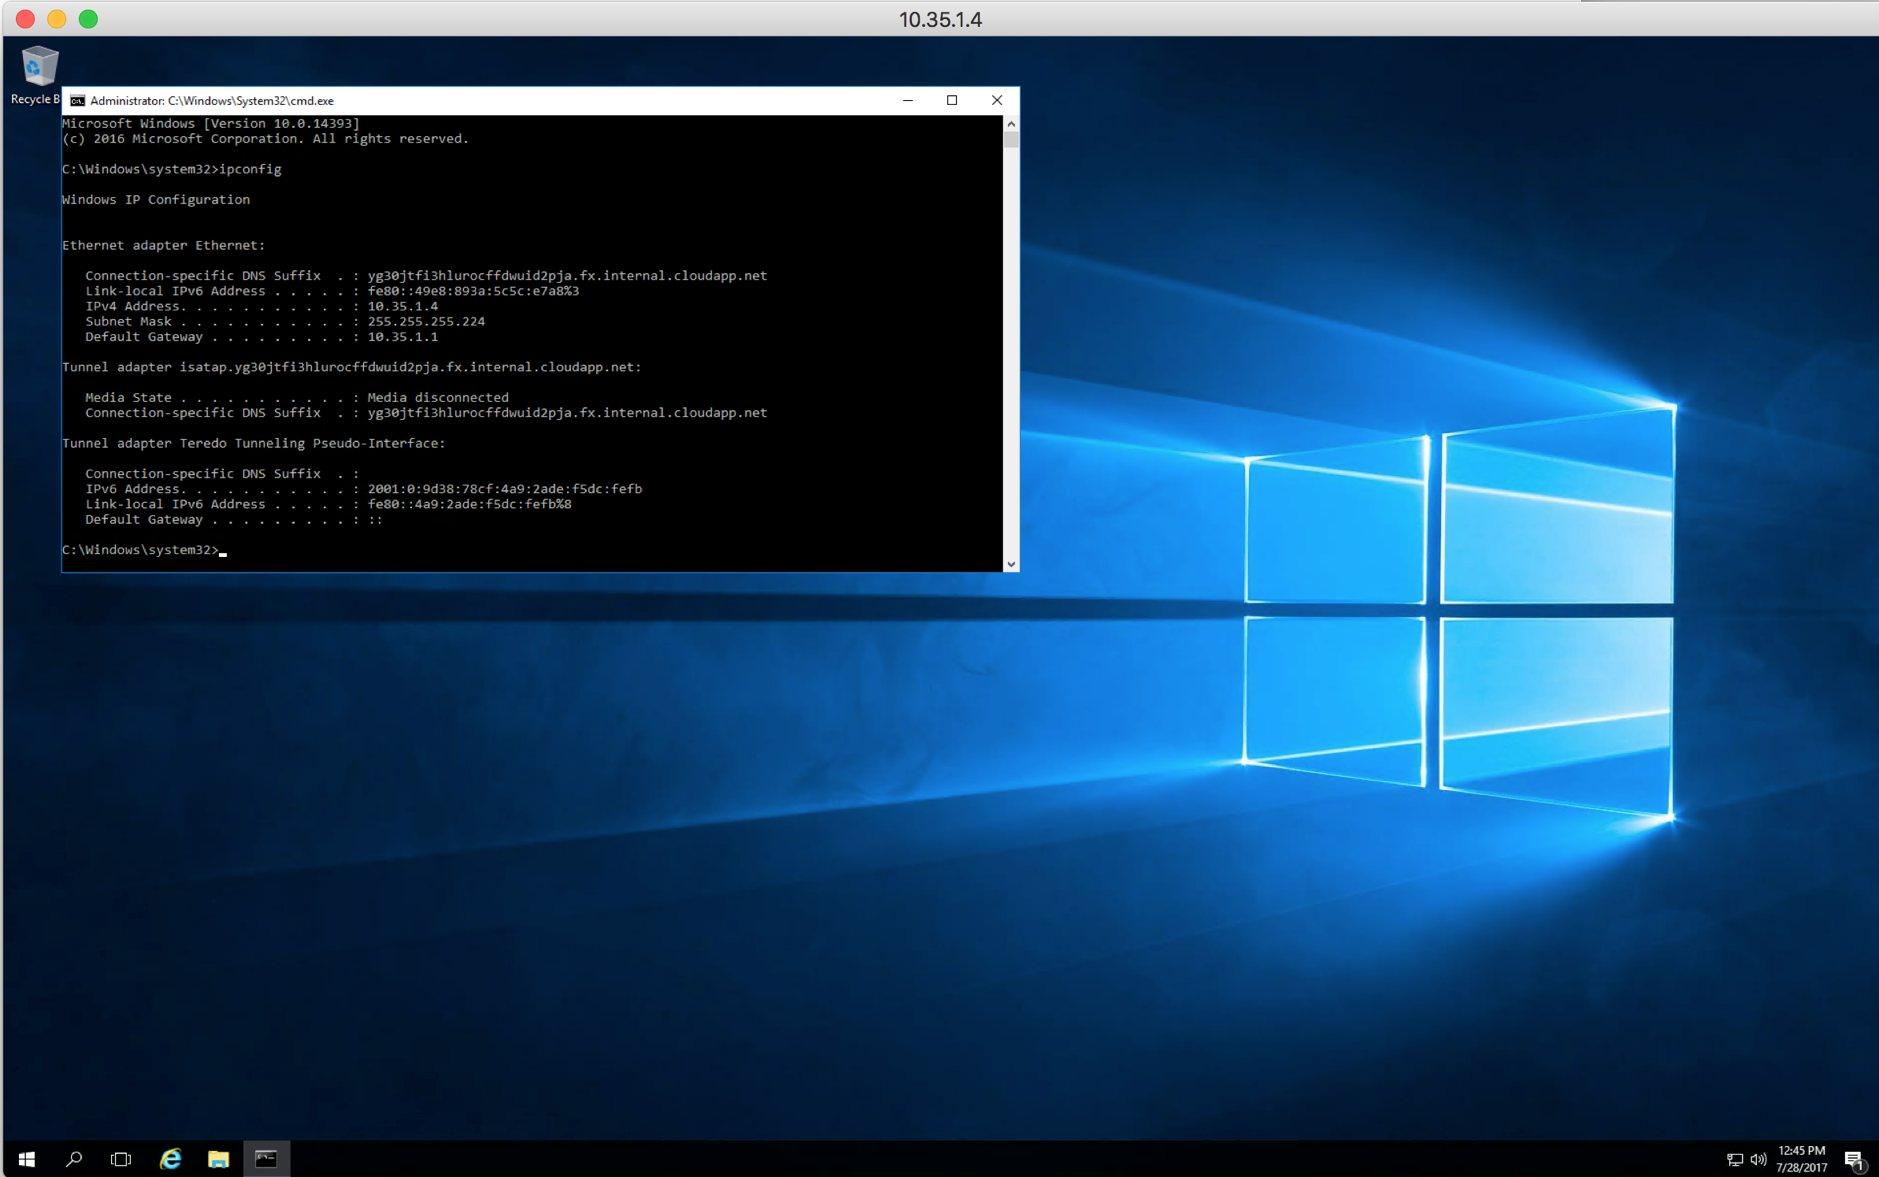Click the taskbar search magnifier icon
This screenshot has height=1177, width=1879.
pyautogui.click(x=74, y=1159)
